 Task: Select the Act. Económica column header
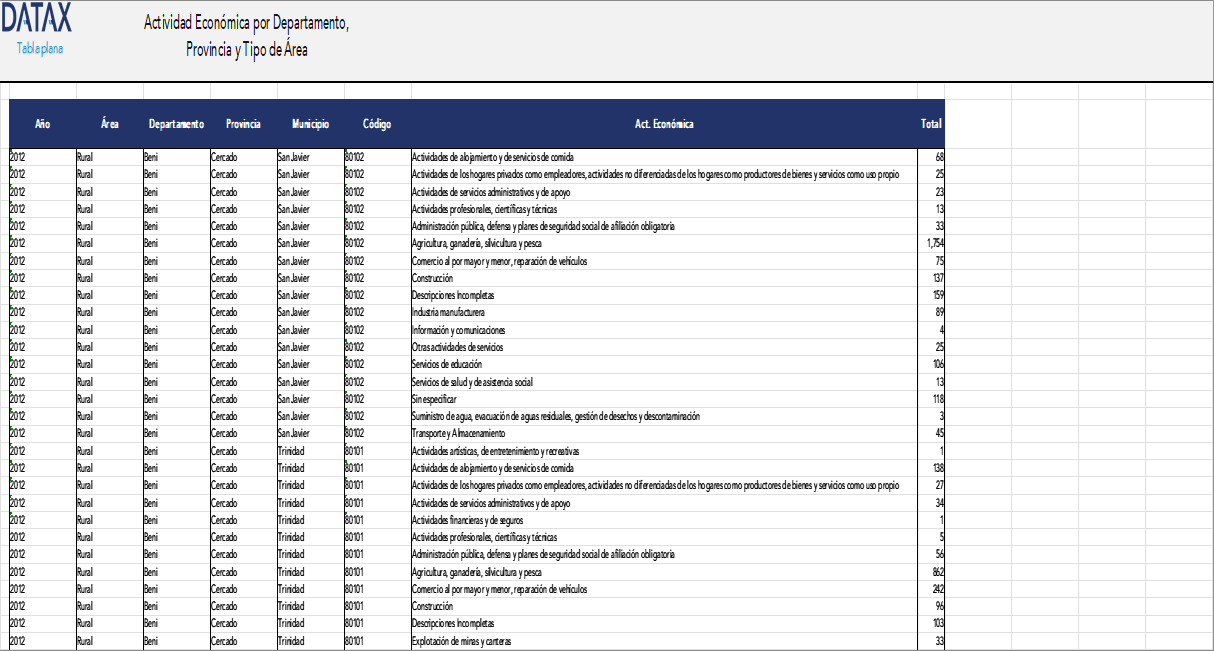pos(664,124)
